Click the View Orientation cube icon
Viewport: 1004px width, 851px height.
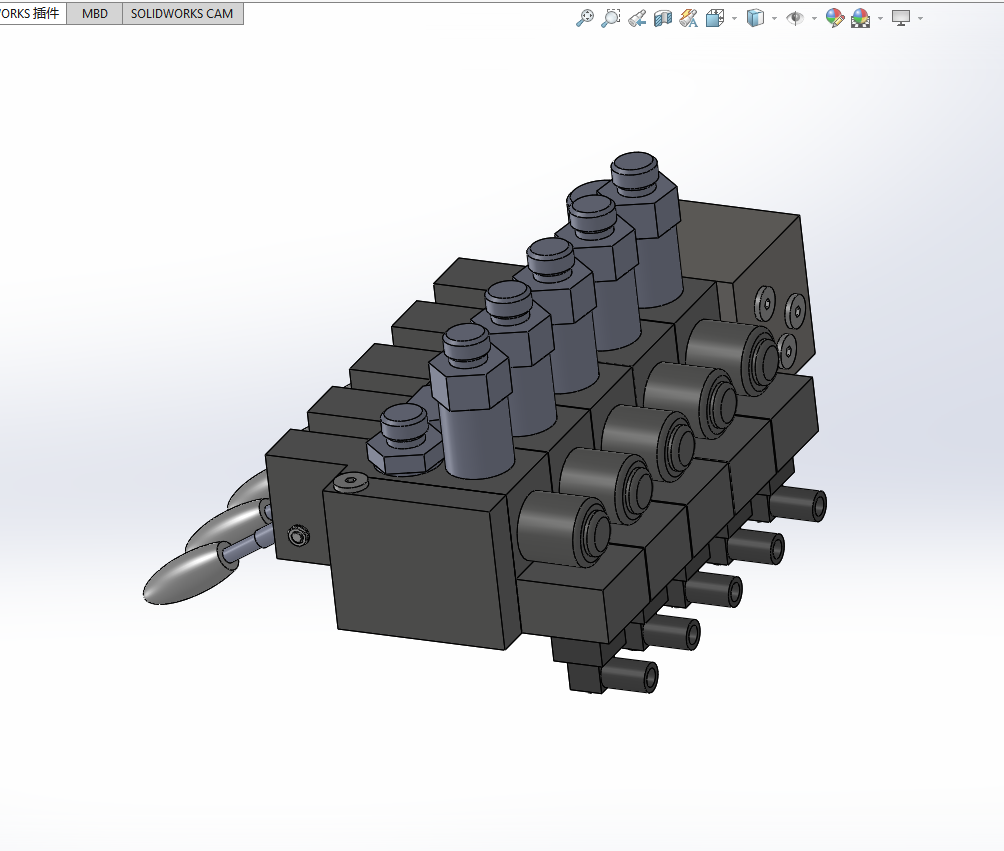[715, 18]
